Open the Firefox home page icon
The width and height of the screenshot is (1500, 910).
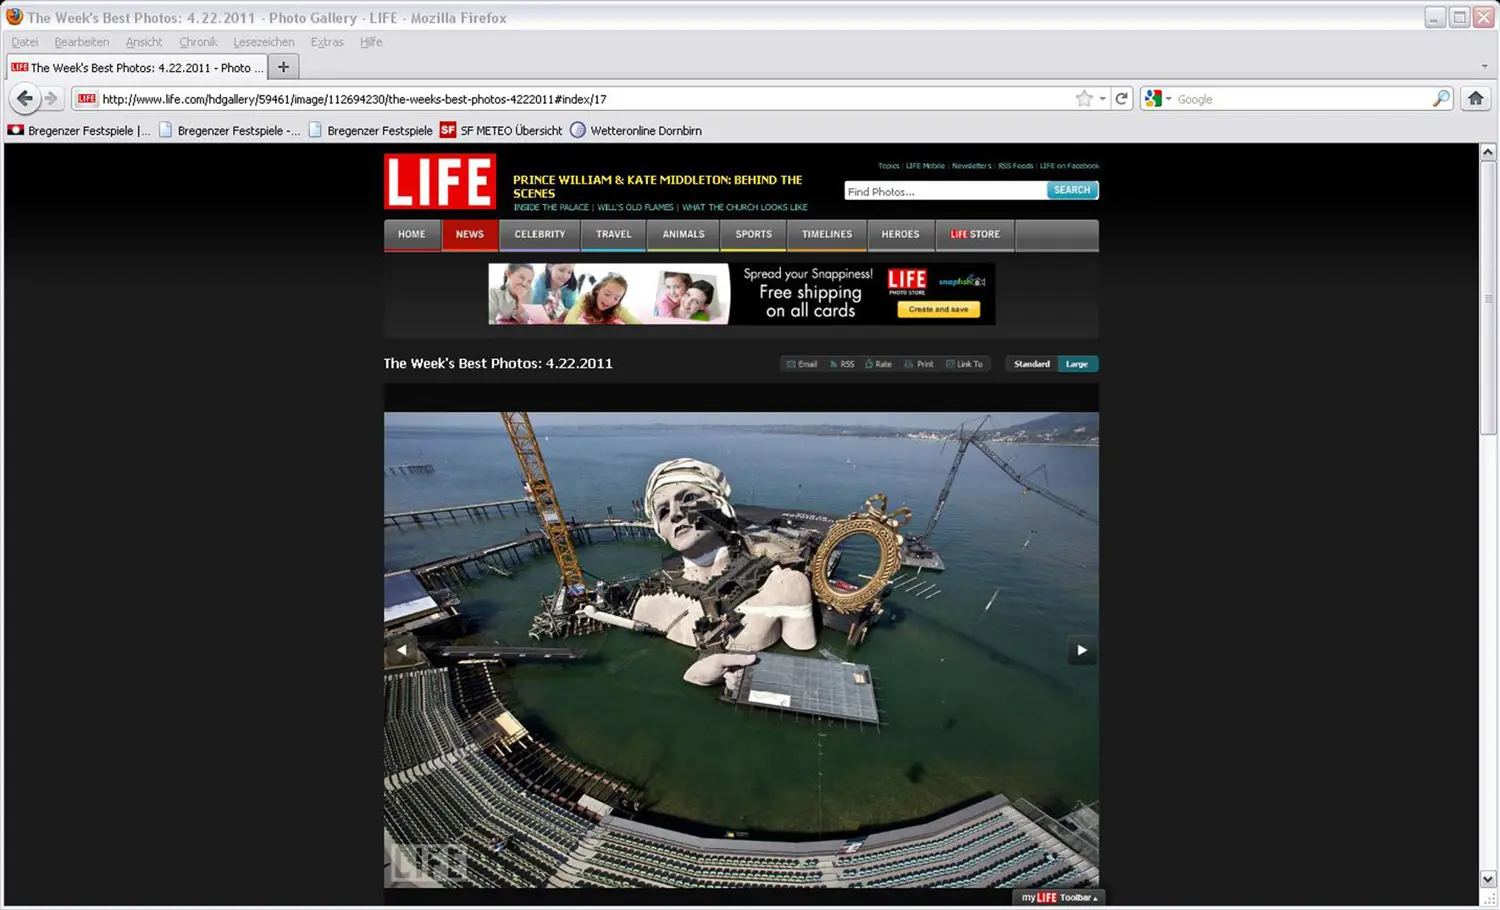(1475, 98)
